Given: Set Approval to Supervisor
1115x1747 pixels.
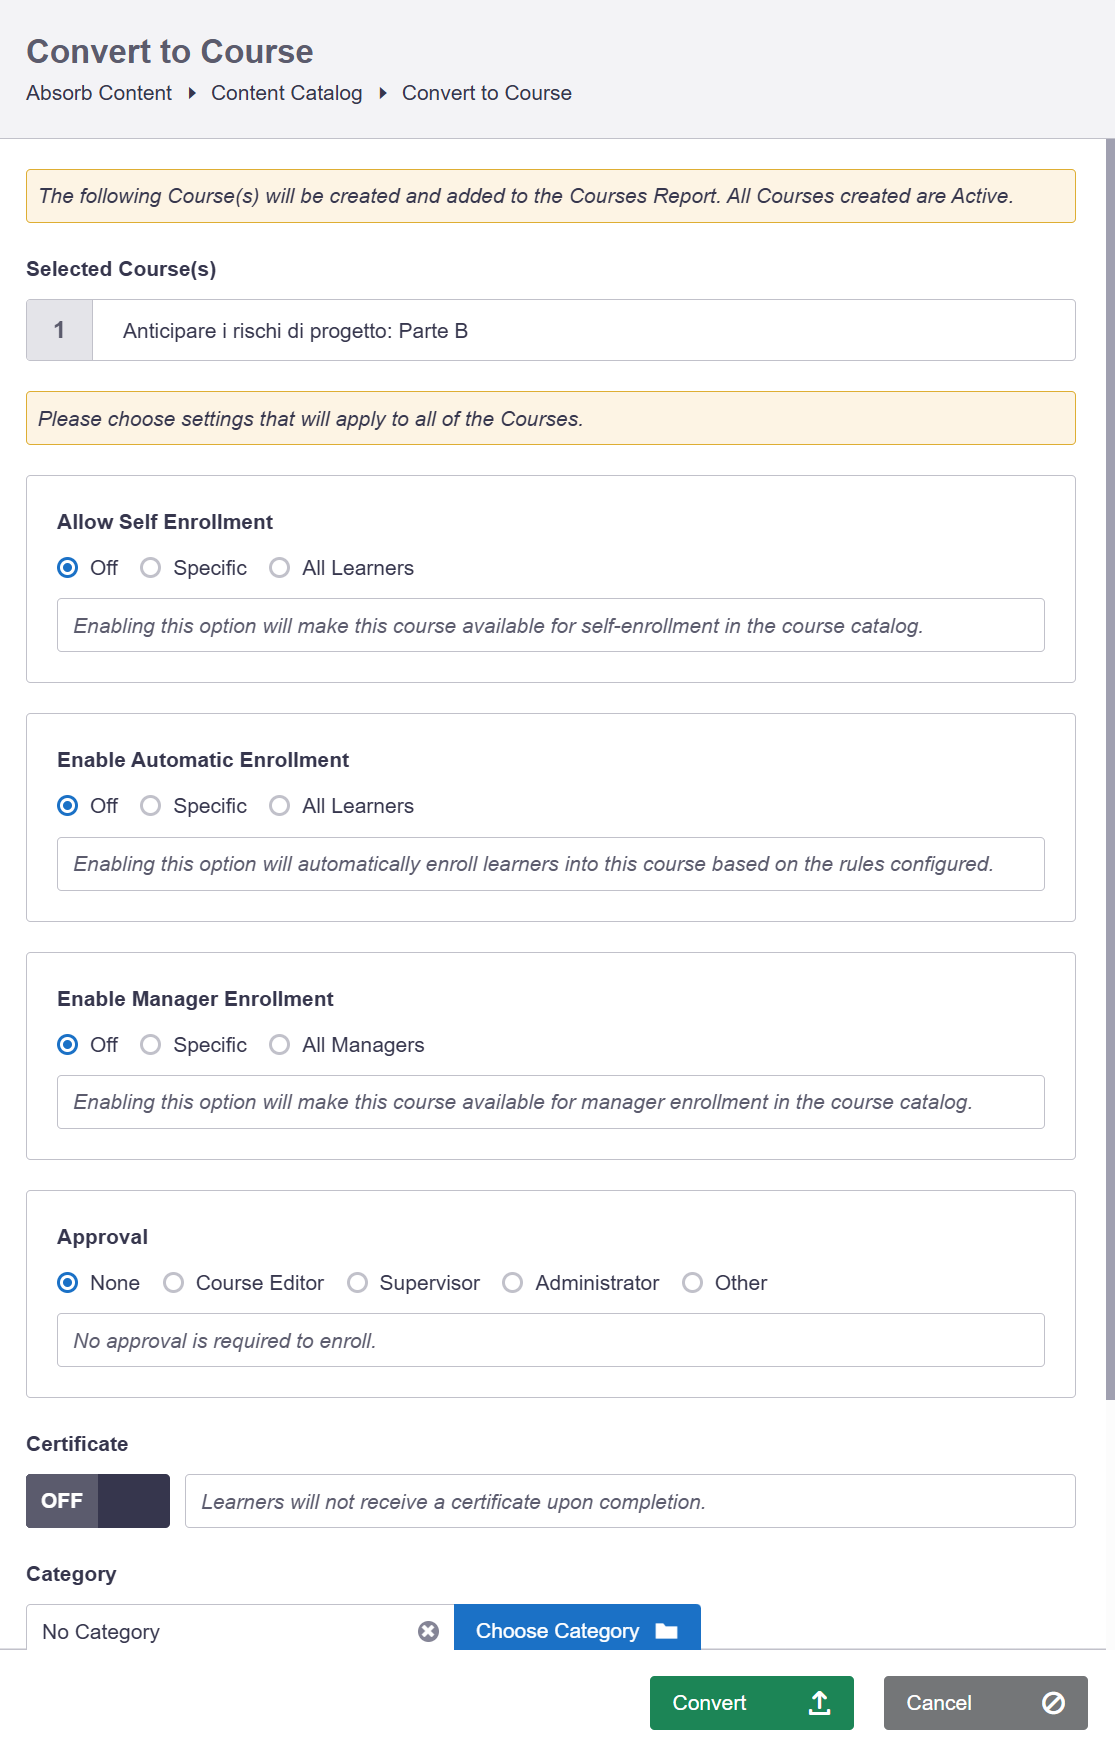Looking at the screenshot, I should click(x=358, y=1283).
